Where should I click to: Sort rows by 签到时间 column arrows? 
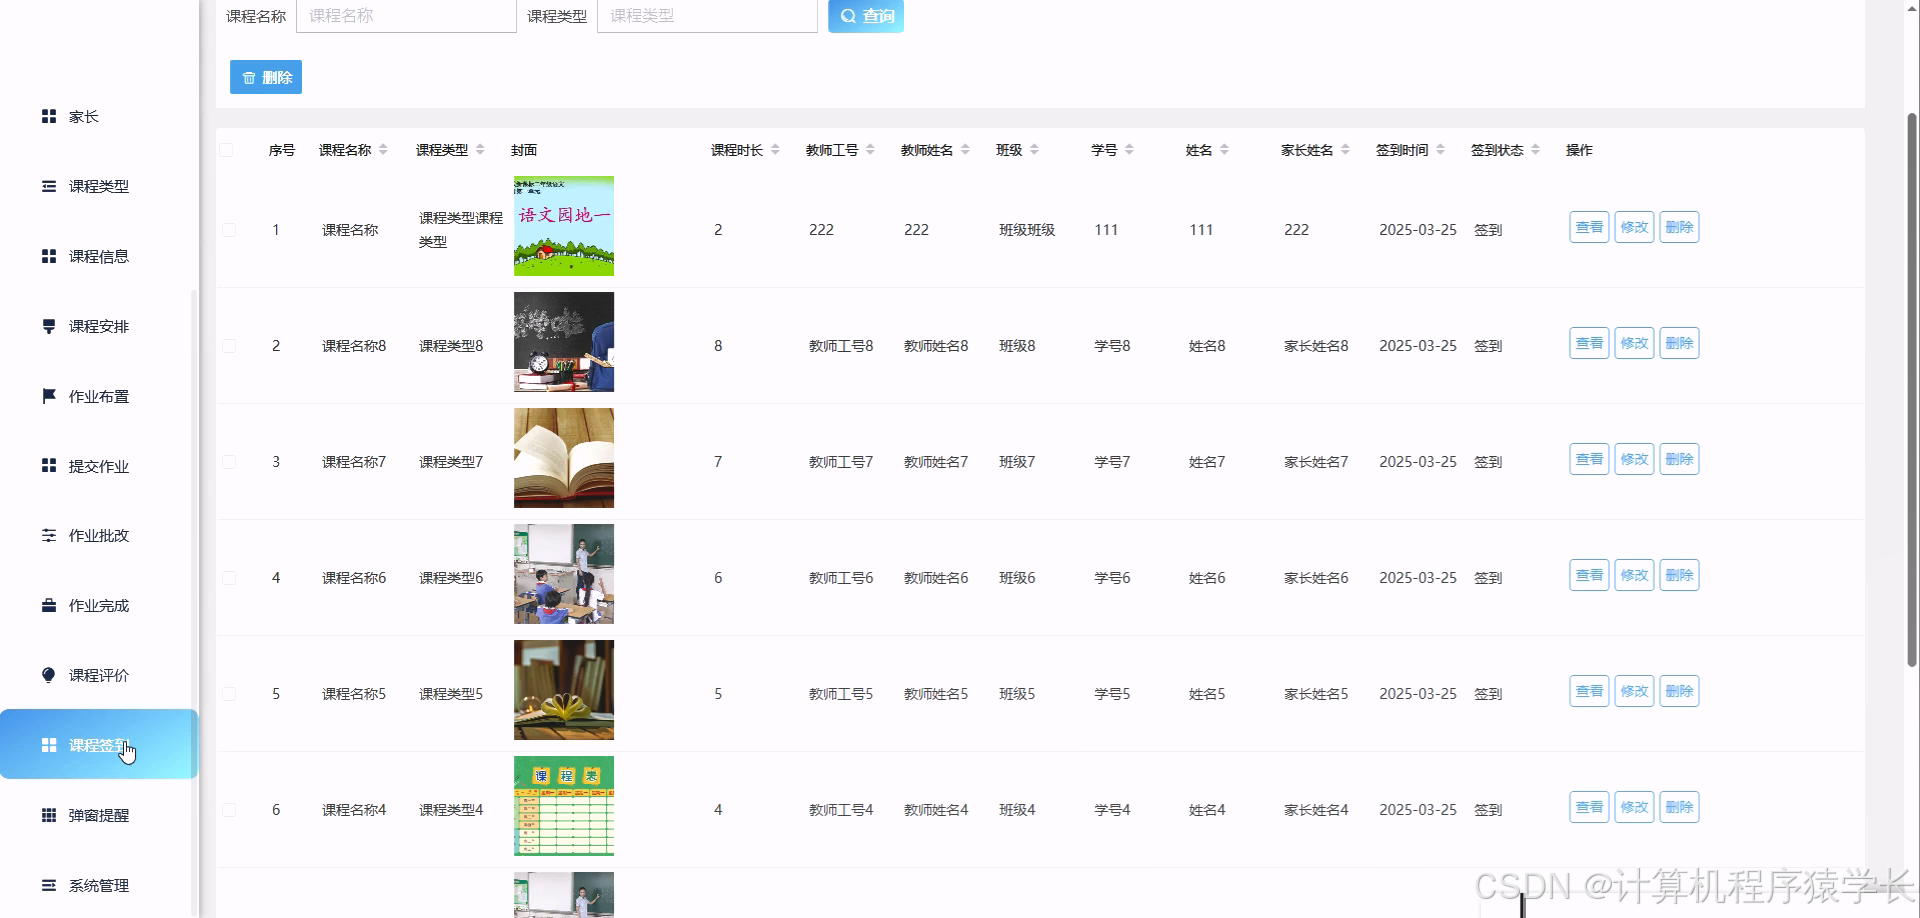[x=1442, y=149]
